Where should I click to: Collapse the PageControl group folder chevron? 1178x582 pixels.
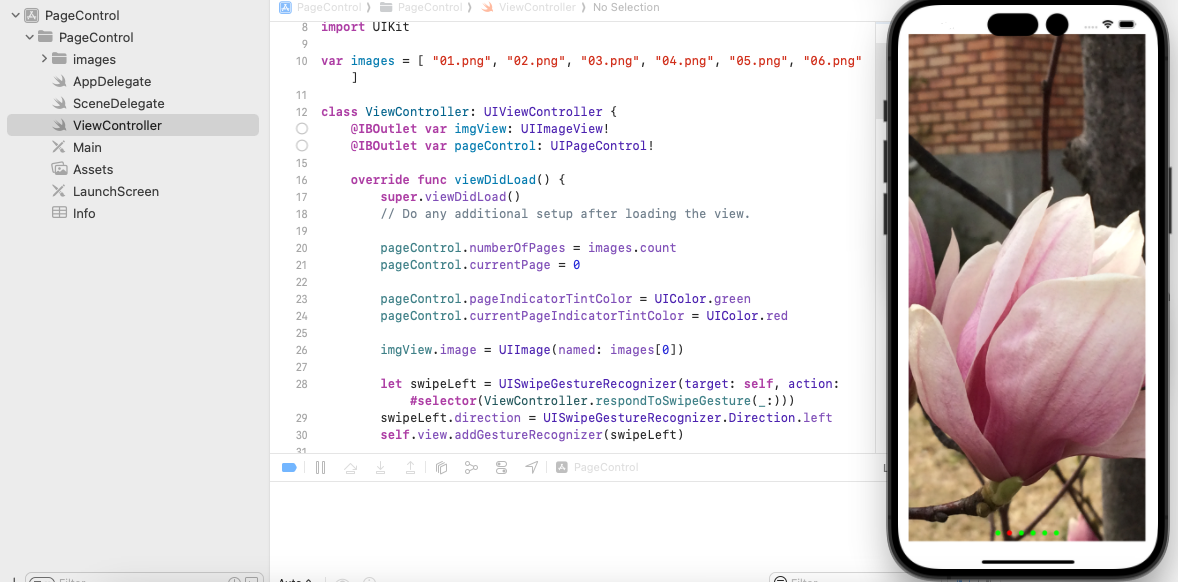[29, 37]
